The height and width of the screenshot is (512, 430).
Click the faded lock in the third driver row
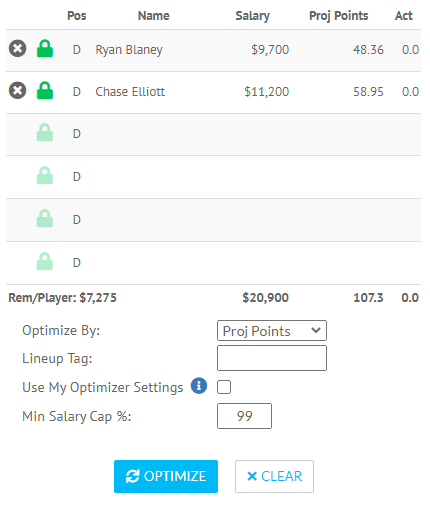click(45, 133)
